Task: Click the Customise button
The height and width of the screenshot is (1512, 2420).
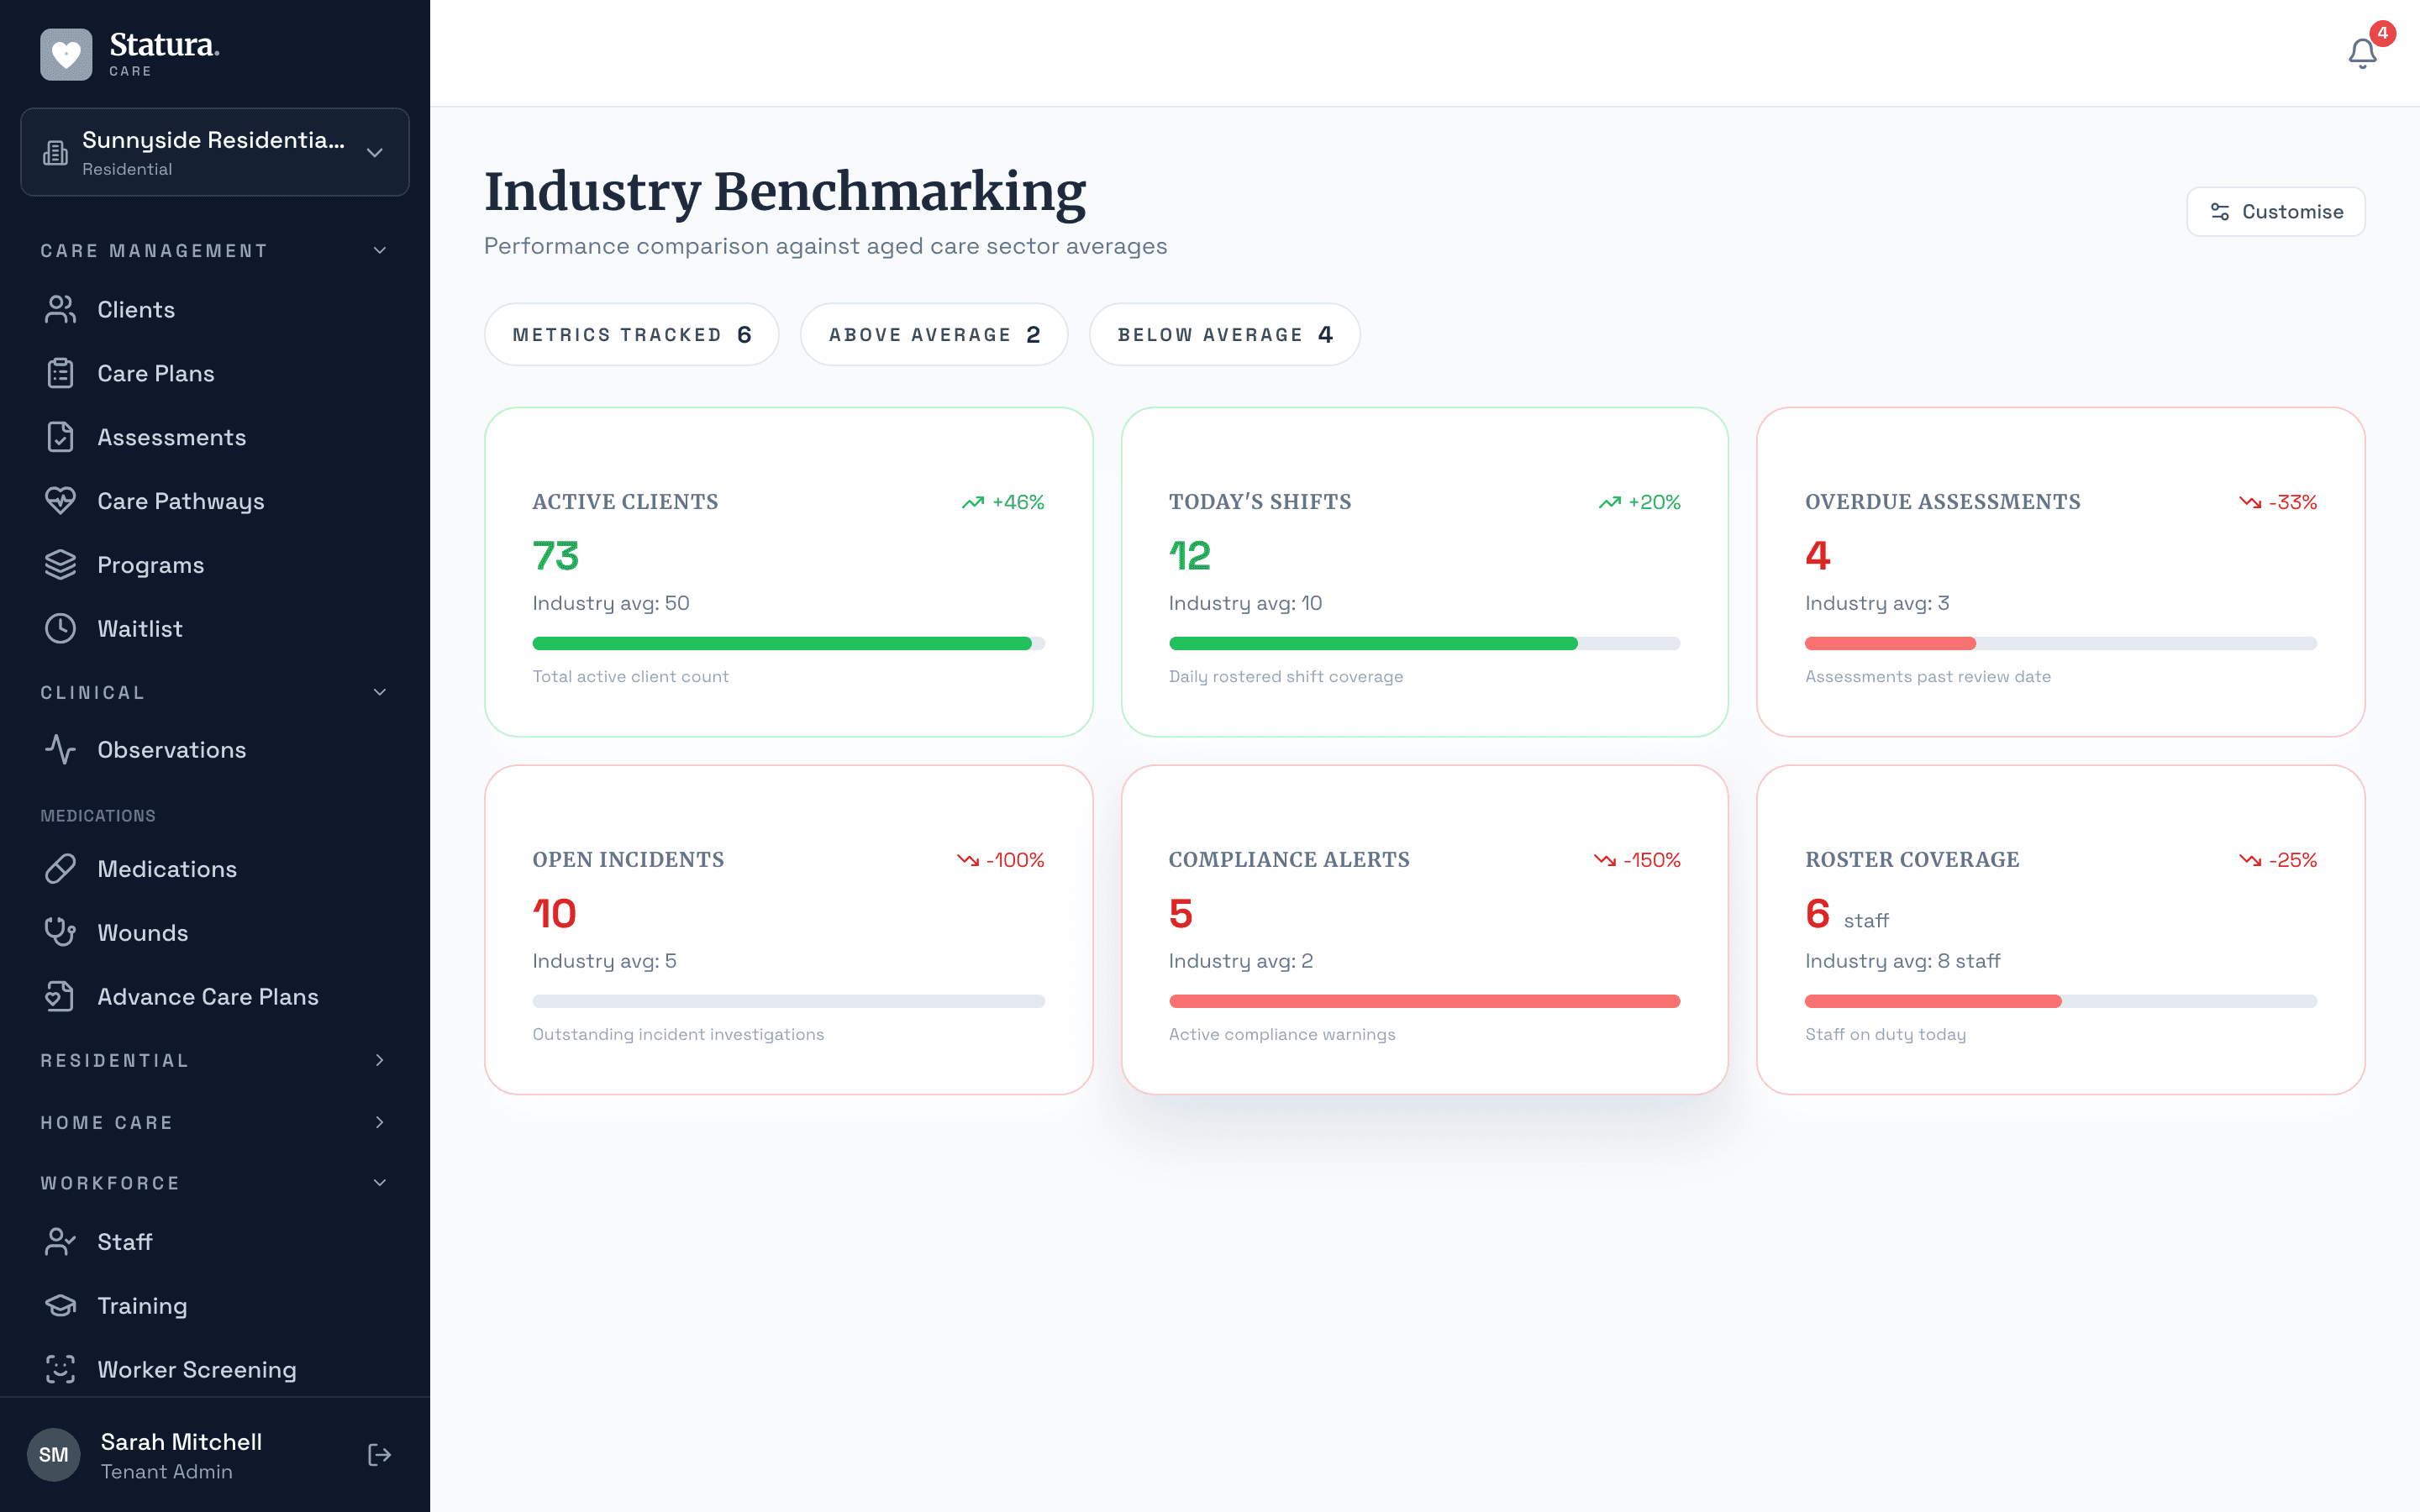Action: 2275,211
